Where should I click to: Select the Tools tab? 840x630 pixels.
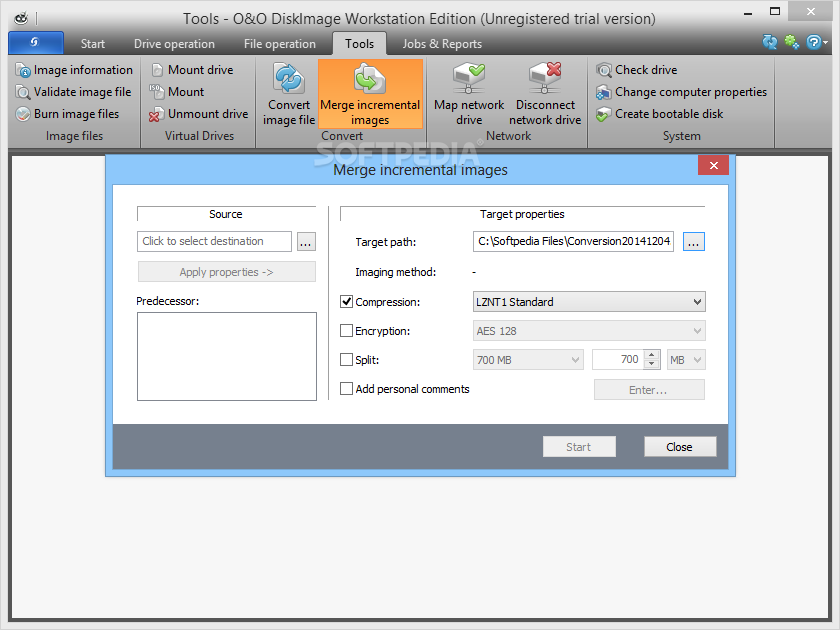click(x=359, y=44)
